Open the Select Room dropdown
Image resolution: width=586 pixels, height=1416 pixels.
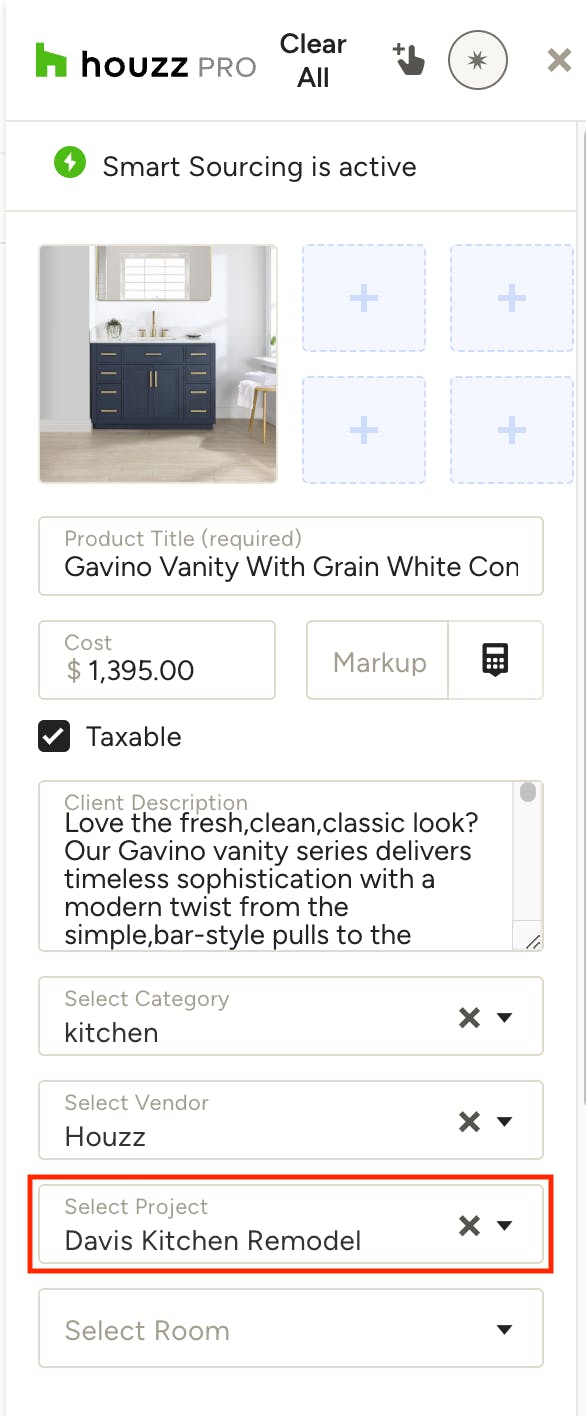(291, 1329)
